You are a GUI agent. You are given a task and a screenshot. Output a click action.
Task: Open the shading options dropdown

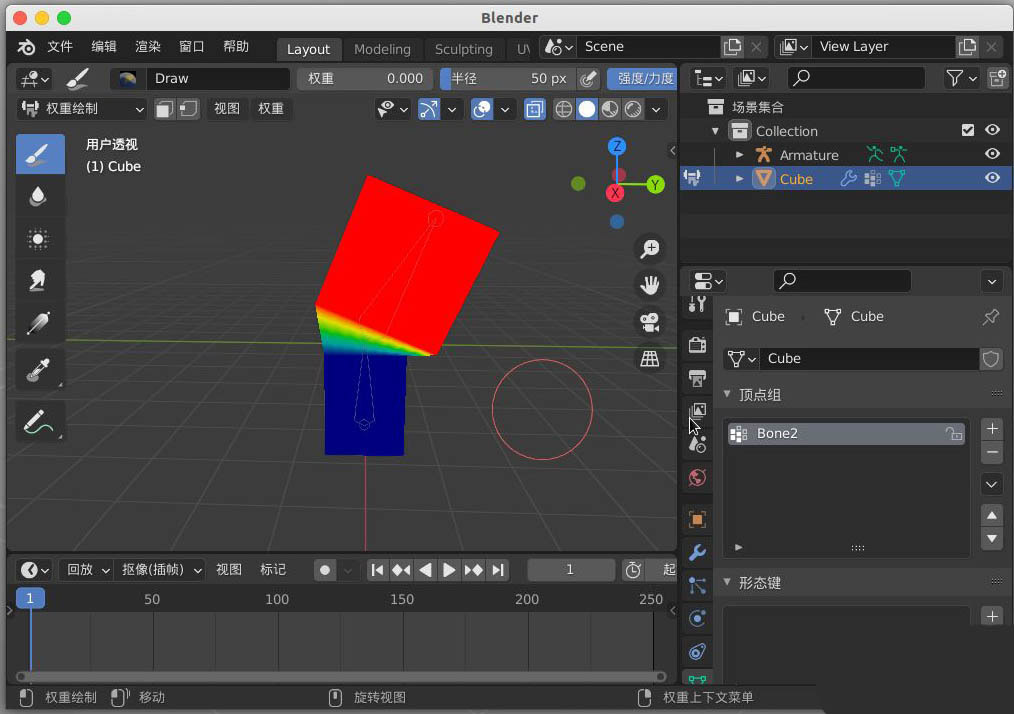[656, 109]
